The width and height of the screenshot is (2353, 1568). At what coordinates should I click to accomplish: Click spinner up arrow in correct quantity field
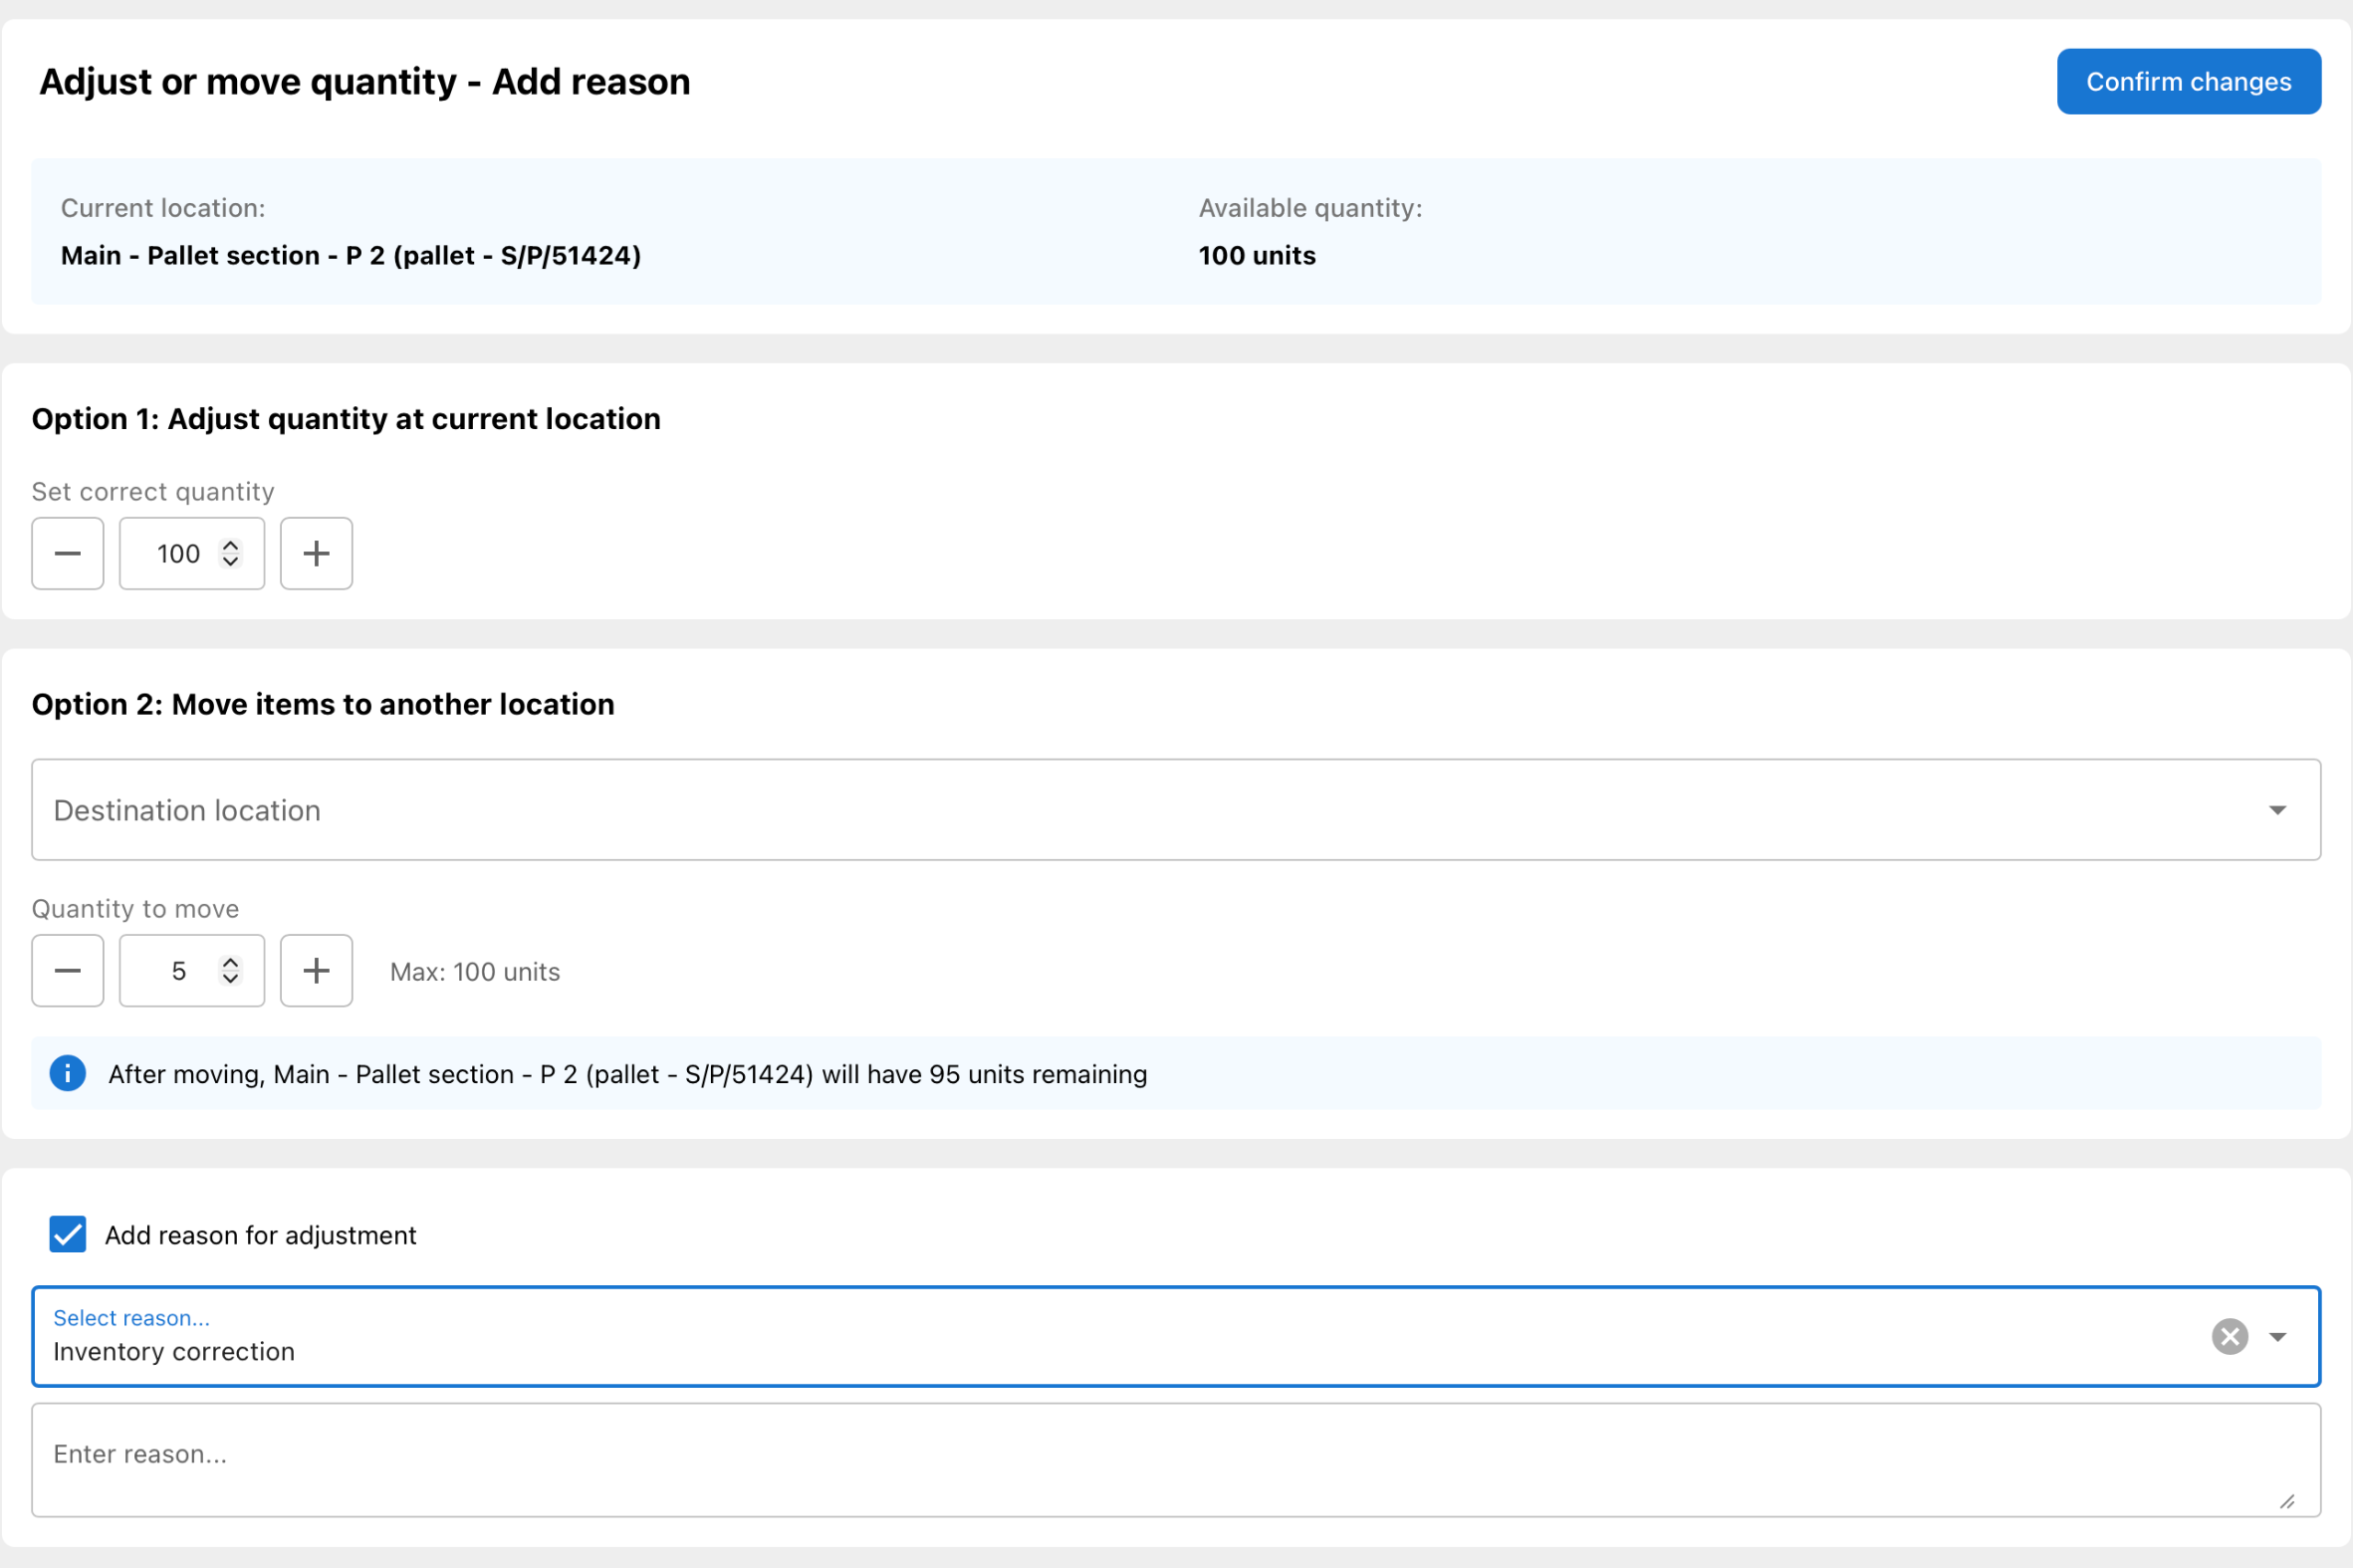click(x=230, y=545)
